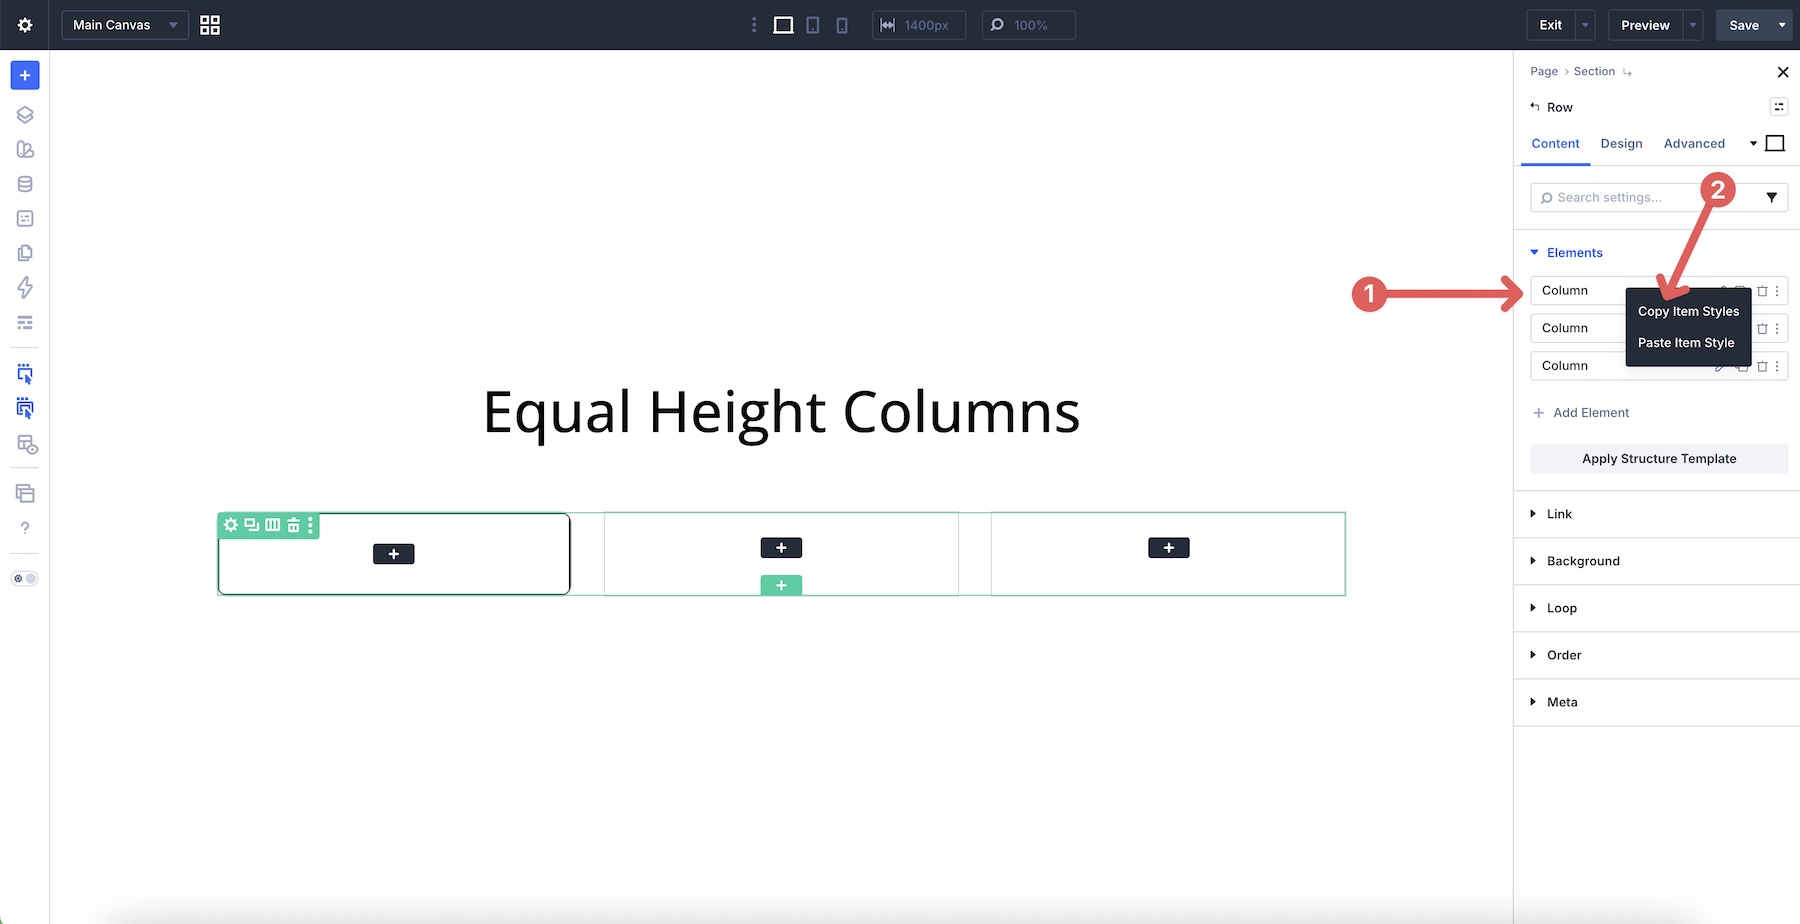This screenshot has width=1800, height=924.
Task: Add module to the third column
Action: tap(1169, 548)
